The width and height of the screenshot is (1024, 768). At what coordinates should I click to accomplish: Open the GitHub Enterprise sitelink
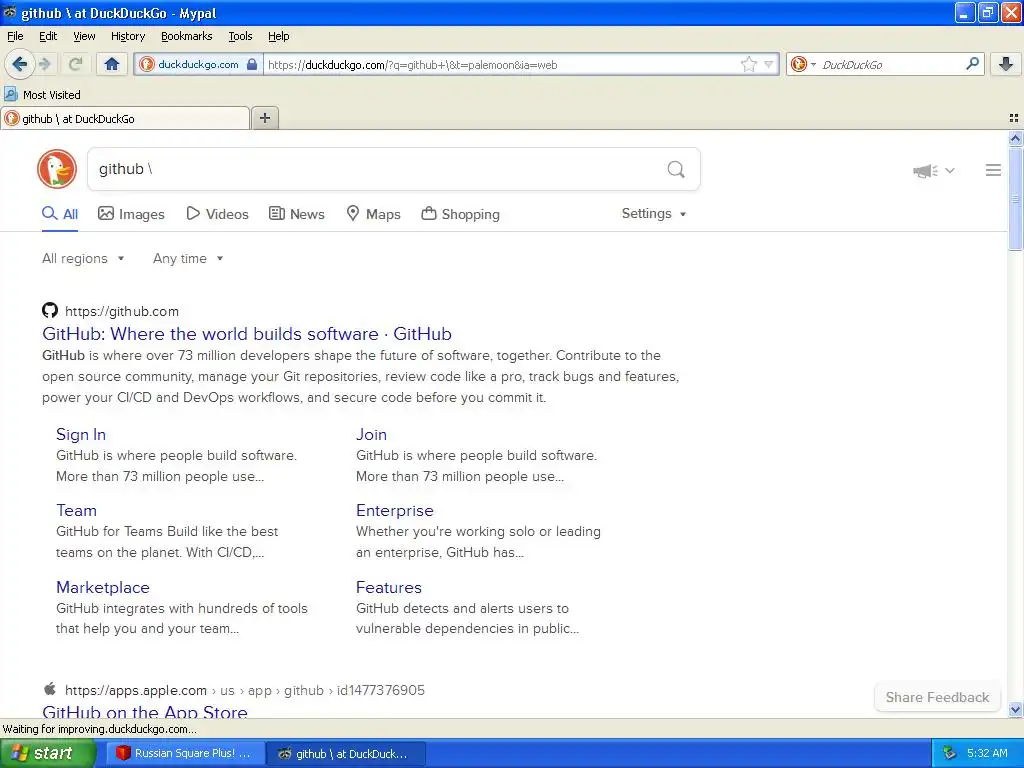(x=394, y=510)
